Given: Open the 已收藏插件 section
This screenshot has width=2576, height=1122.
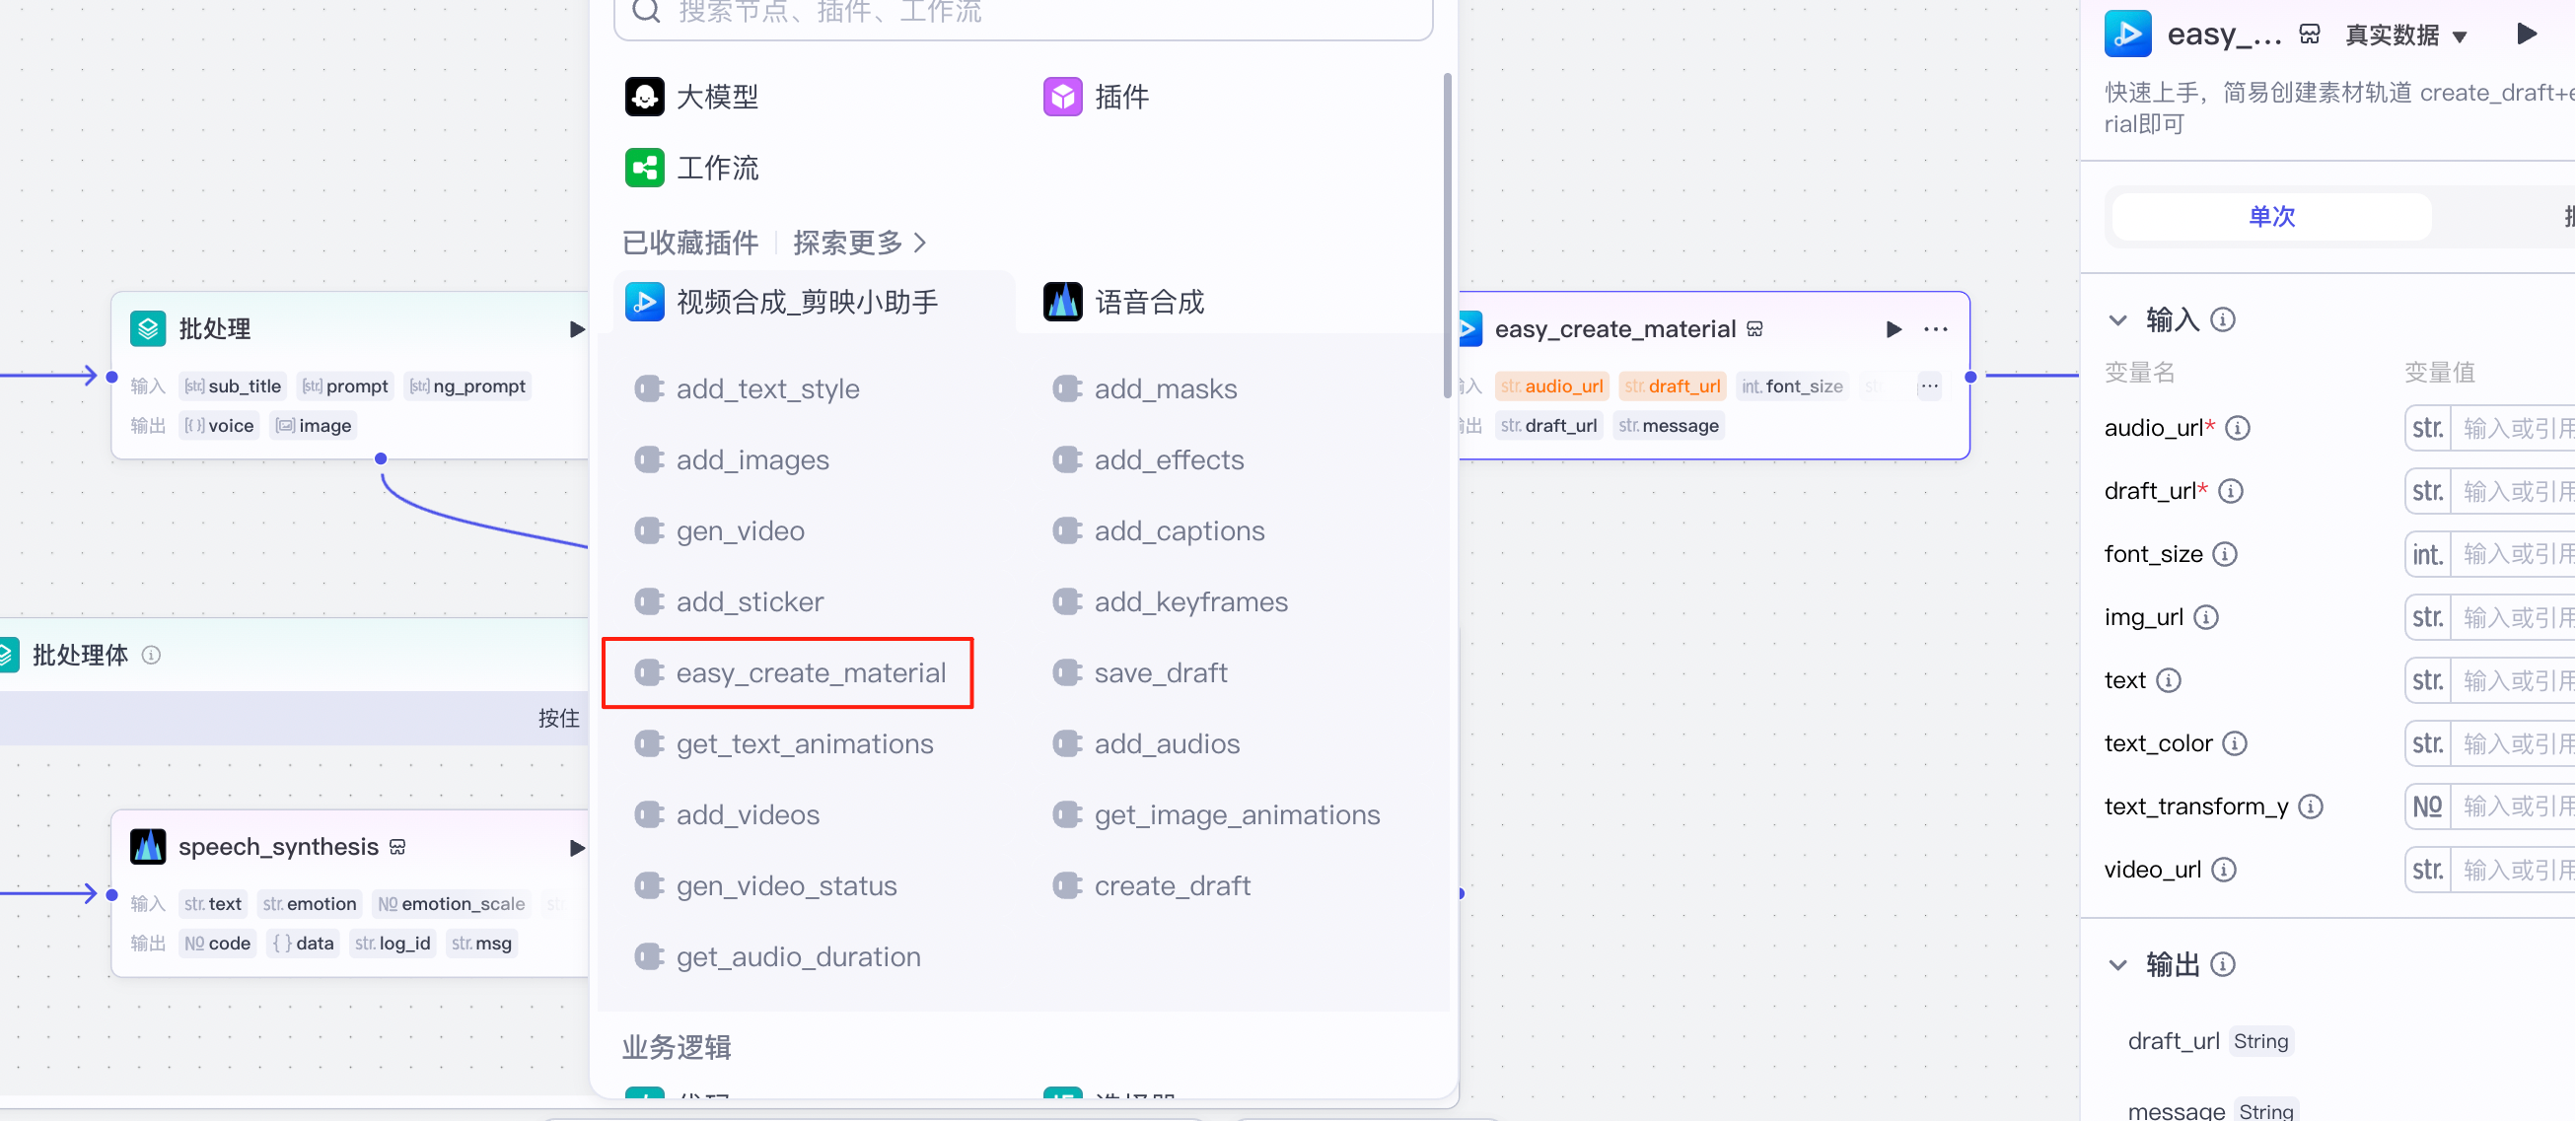Looking at the screenshot, I should point(689,242).
